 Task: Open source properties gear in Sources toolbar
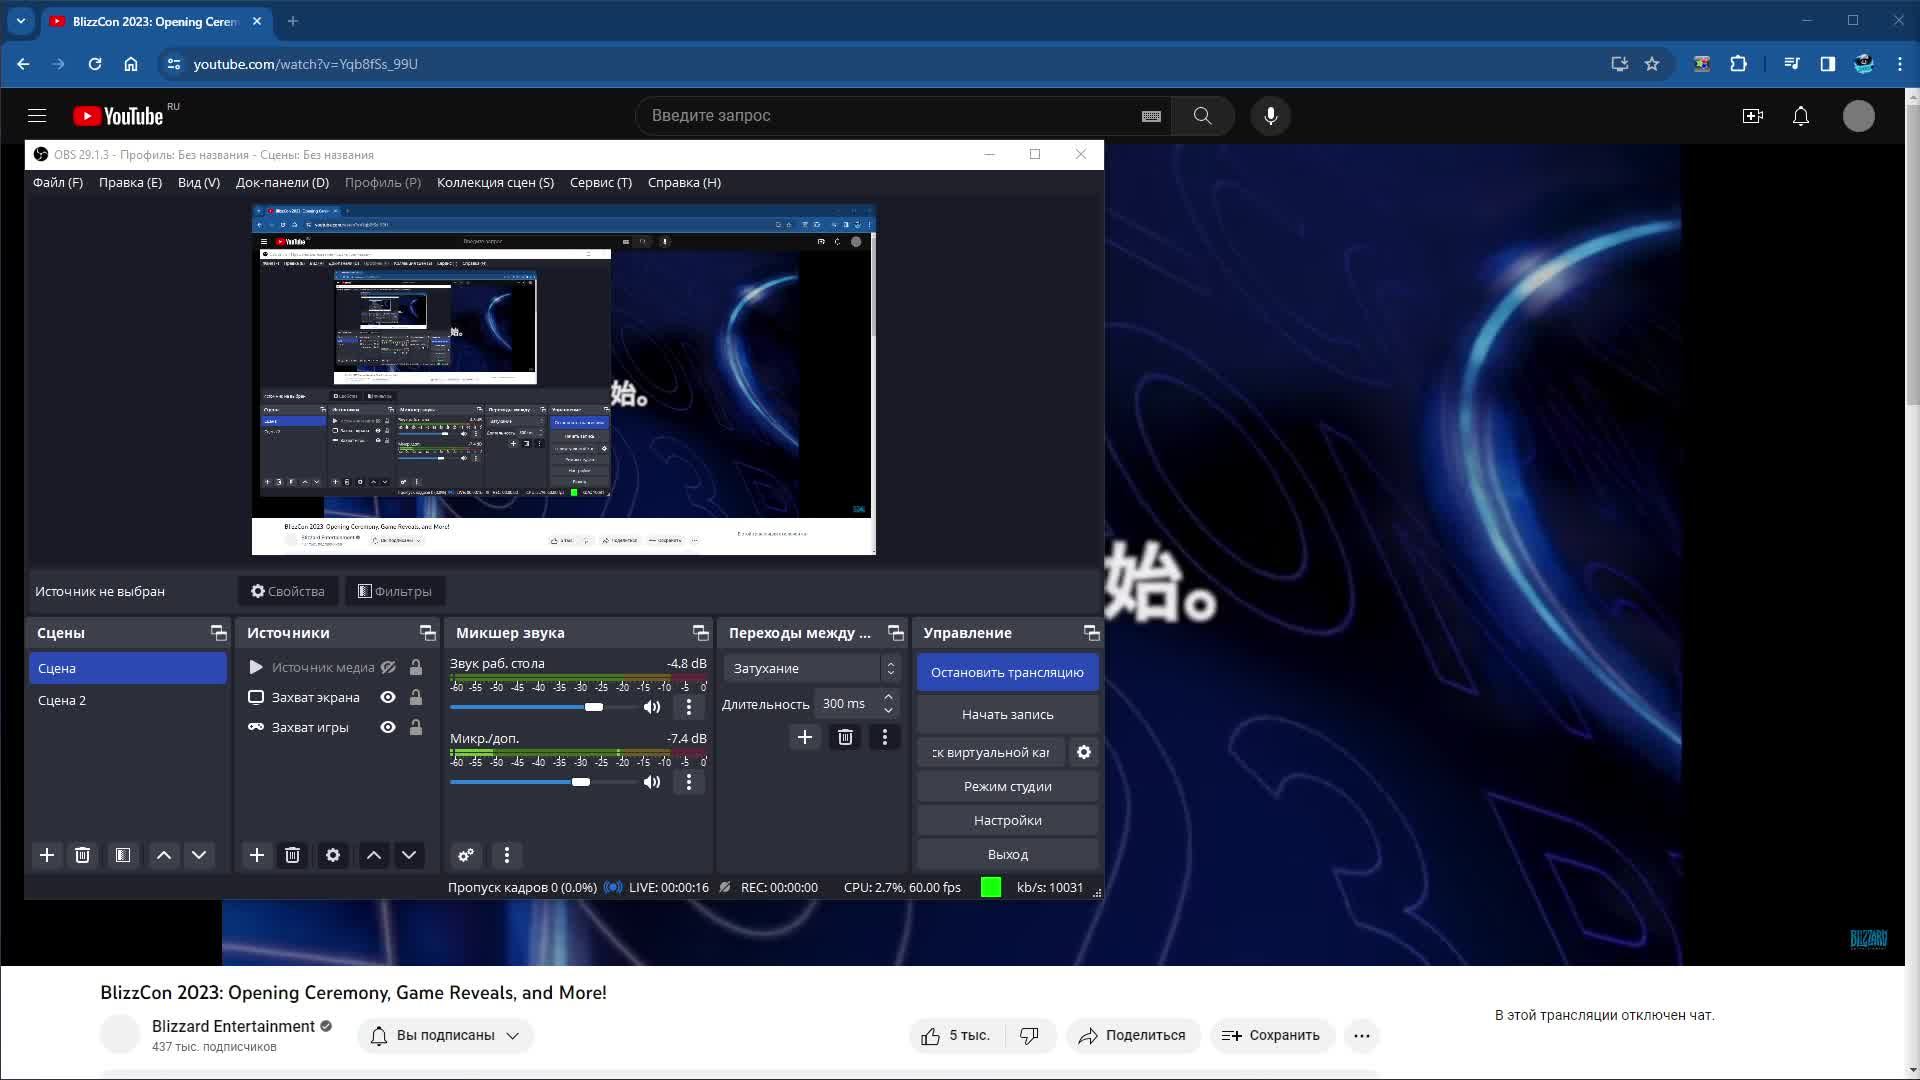click(x=333, y=855)
